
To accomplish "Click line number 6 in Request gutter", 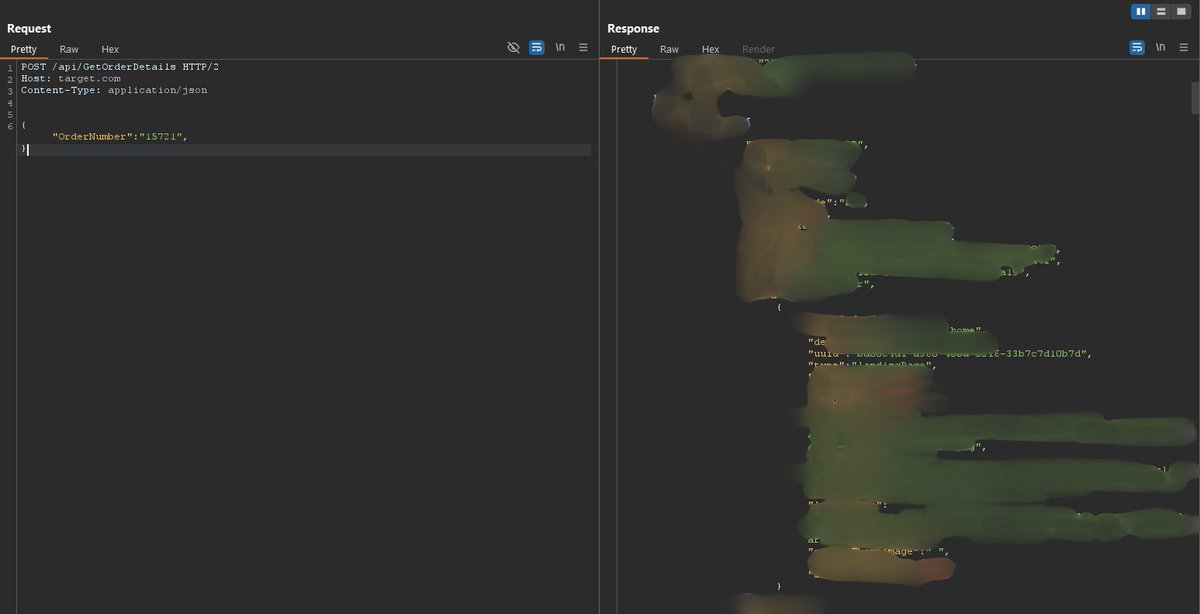I will [9, 126].
